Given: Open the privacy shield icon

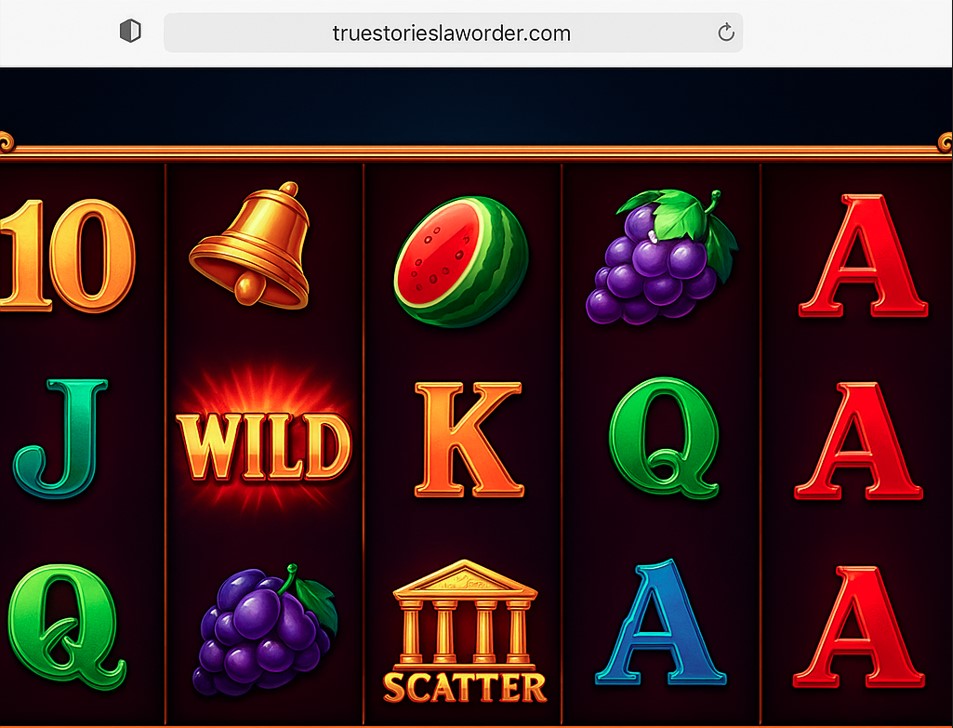Looking at the screenshot, I should point(130,31).
